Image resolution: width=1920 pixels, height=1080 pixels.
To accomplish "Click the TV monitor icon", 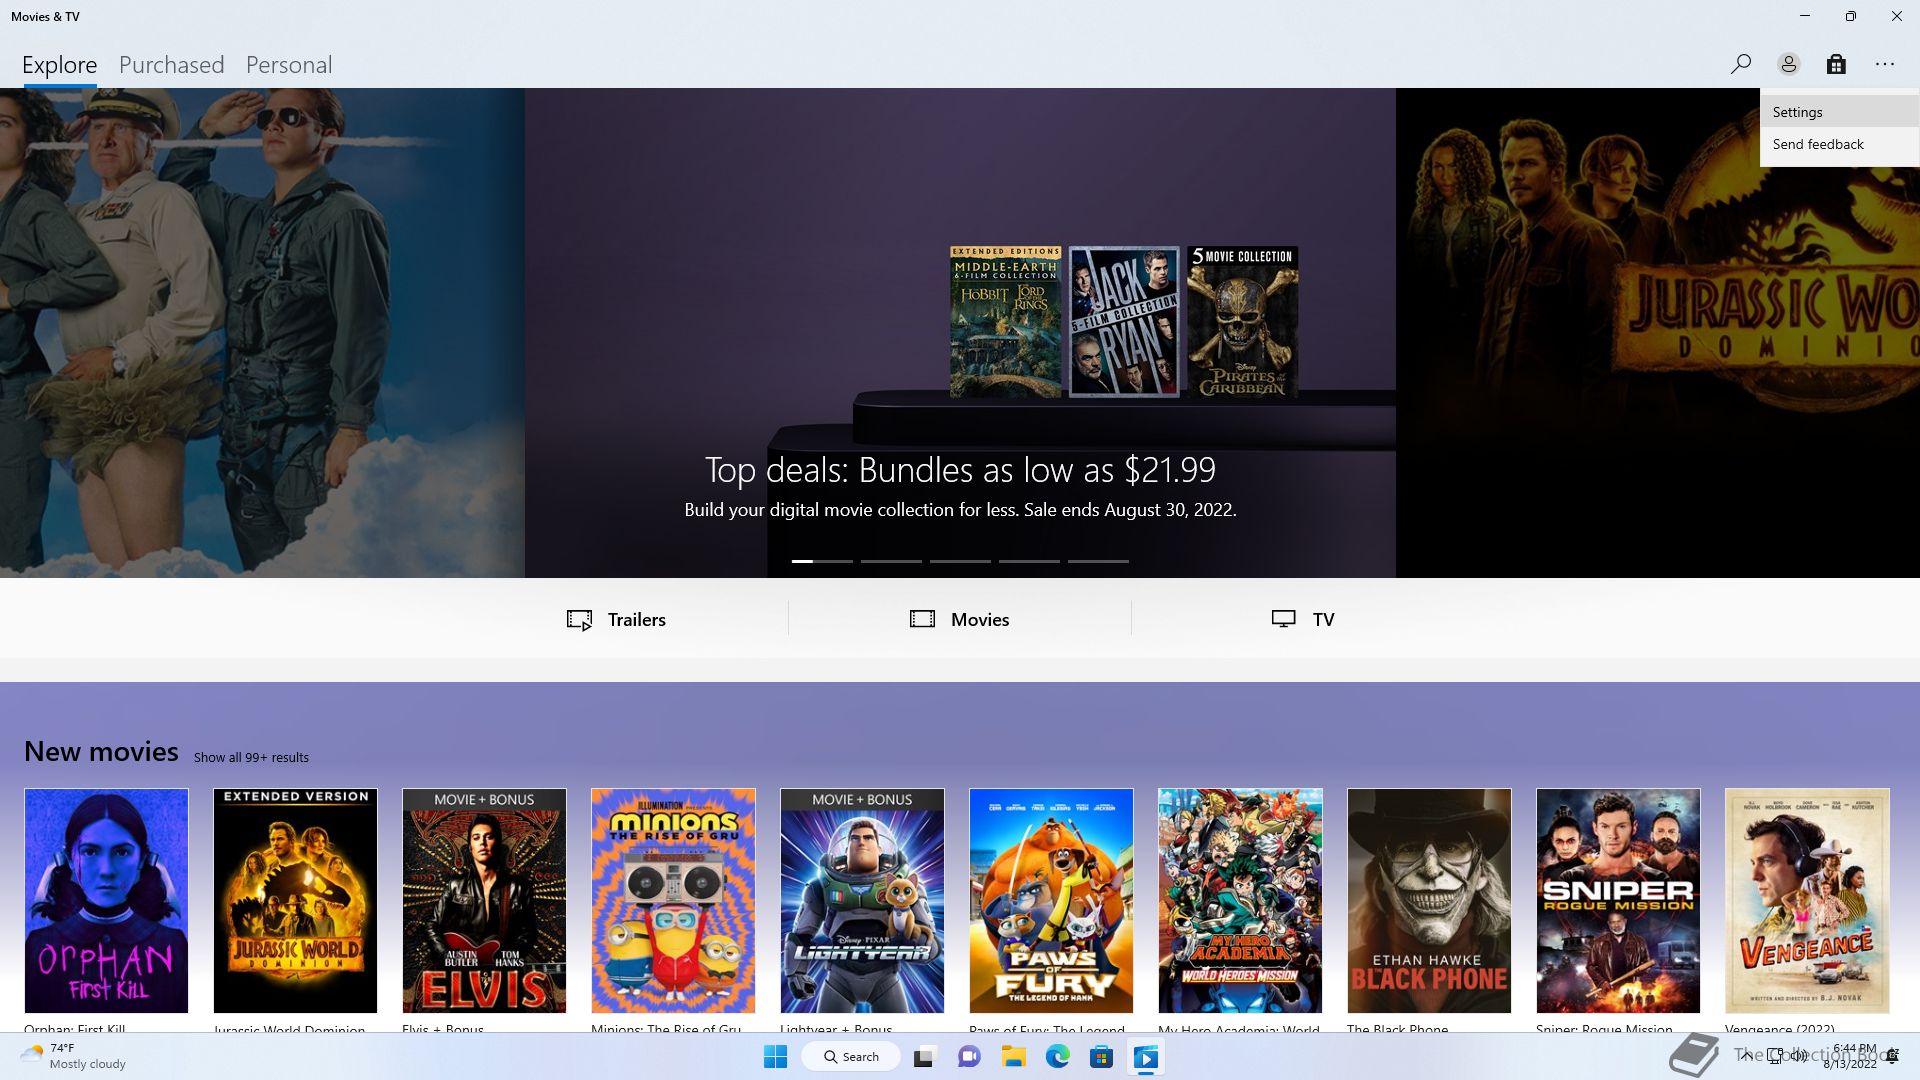I will pos(1283,619).
